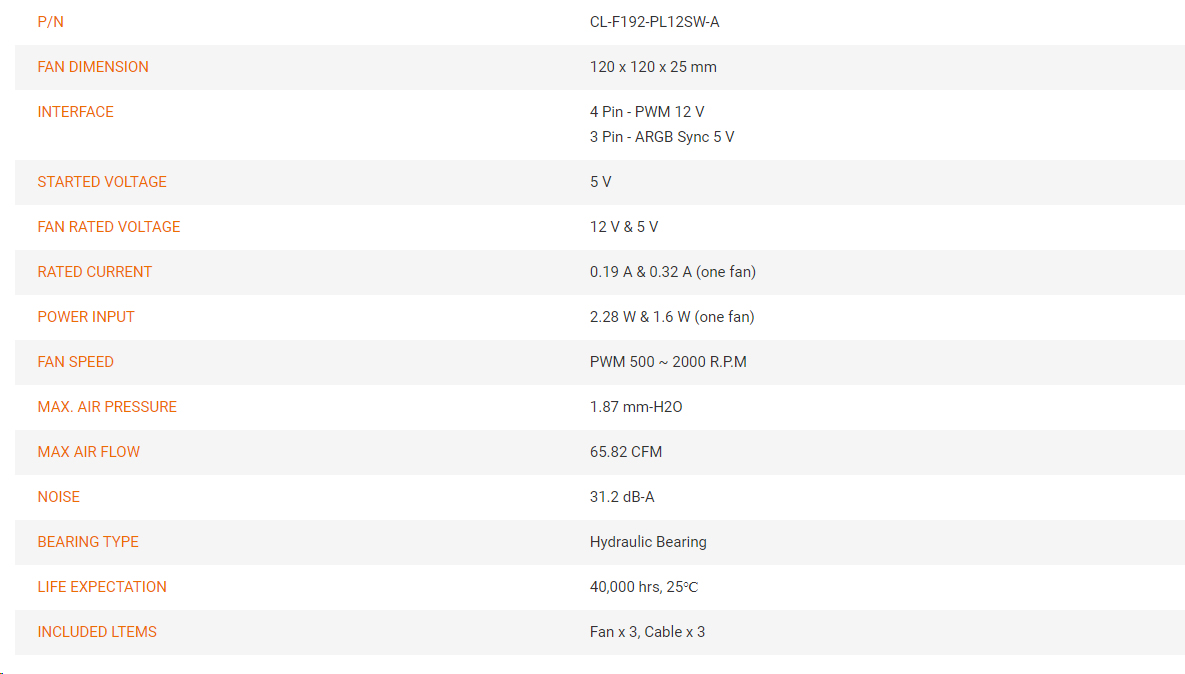Click the 65.82 CFM air flow value
Screen dimensions: 1185x674
pyautogui.click(x=626, y=452)
